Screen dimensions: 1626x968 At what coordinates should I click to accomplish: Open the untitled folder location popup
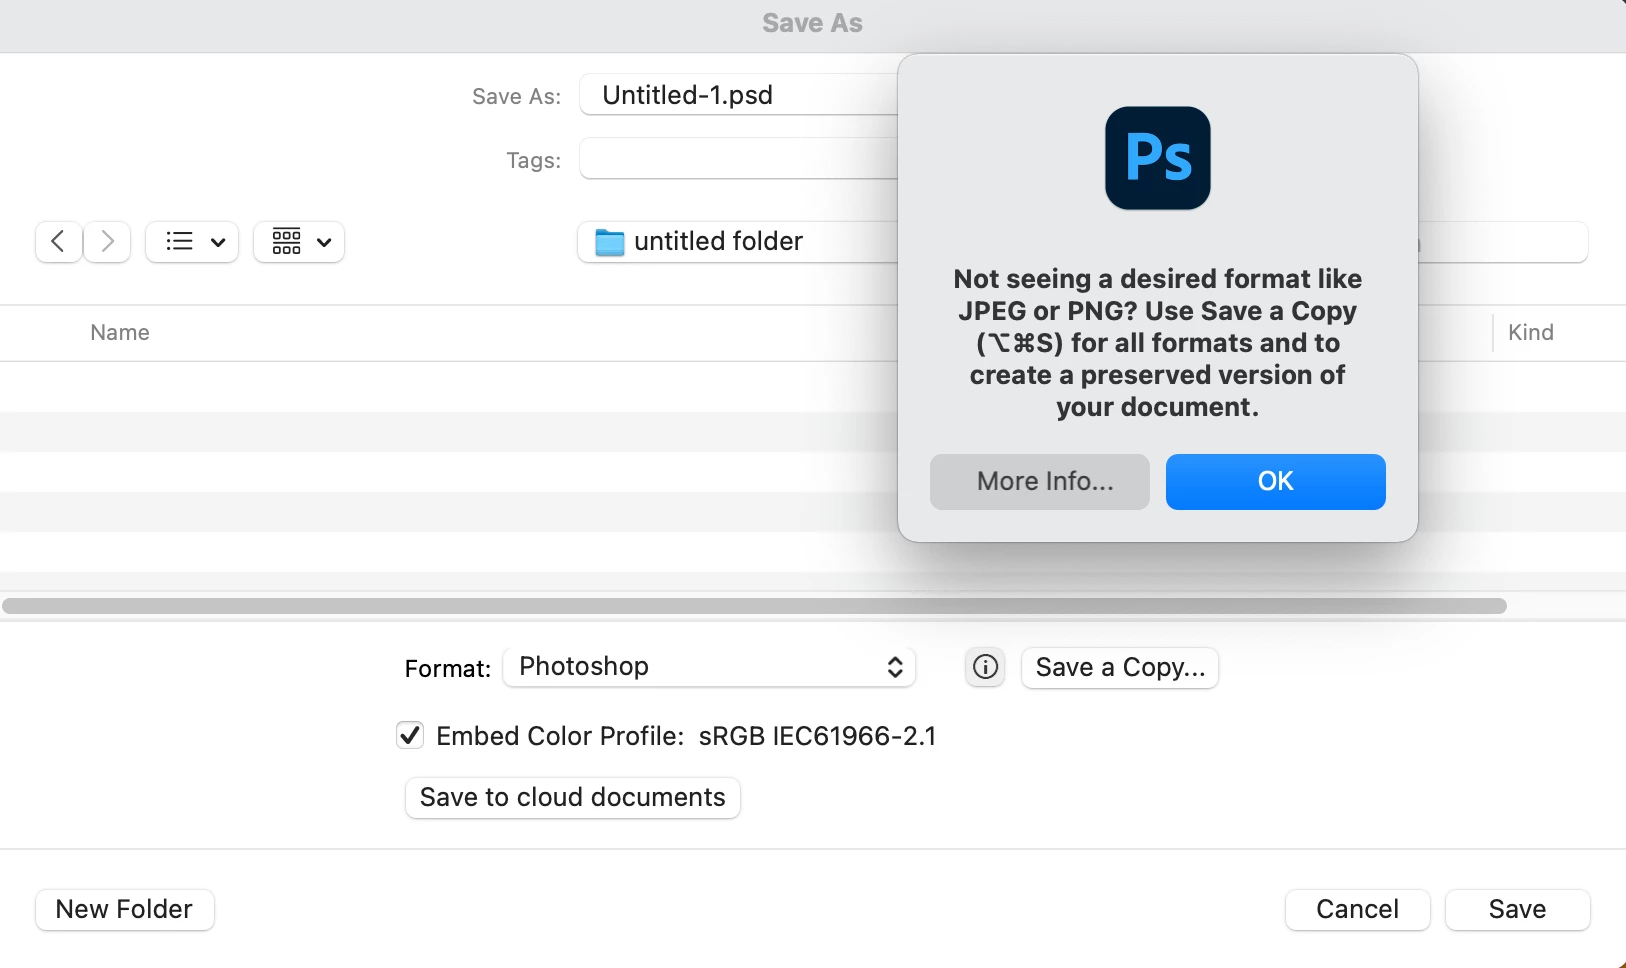coord(738,242)
